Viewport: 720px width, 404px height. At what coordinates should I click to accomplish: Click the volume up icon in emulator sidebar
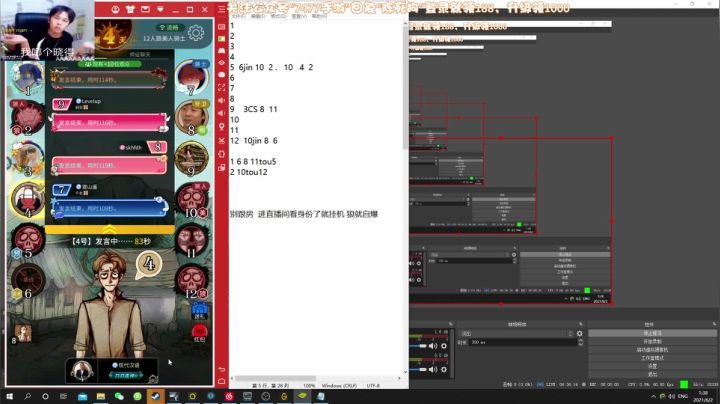222,100
